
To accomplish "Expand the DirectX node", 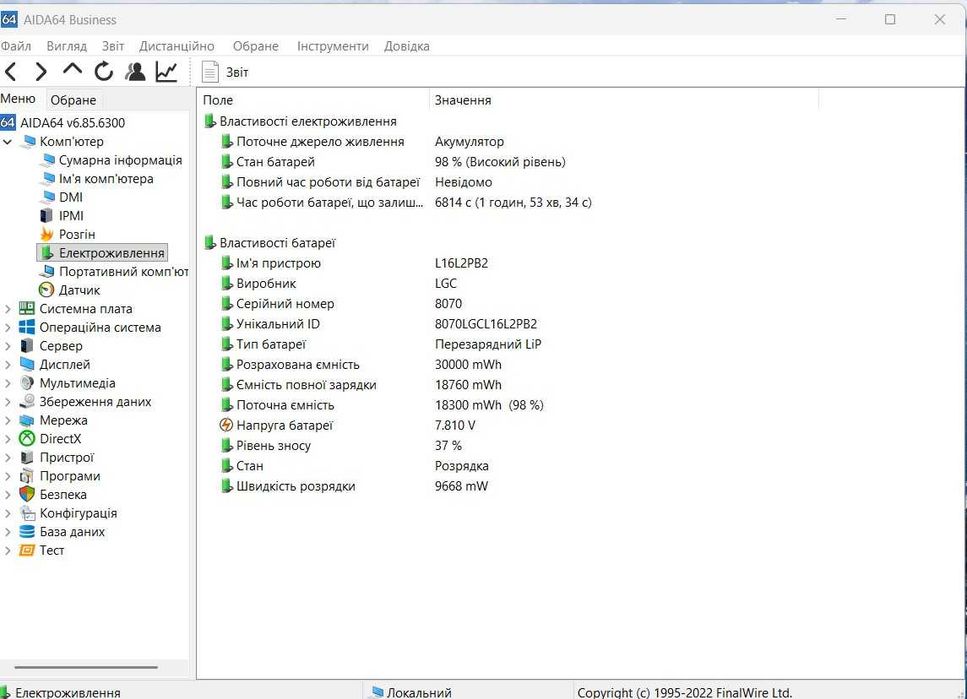I will (7, 439).
